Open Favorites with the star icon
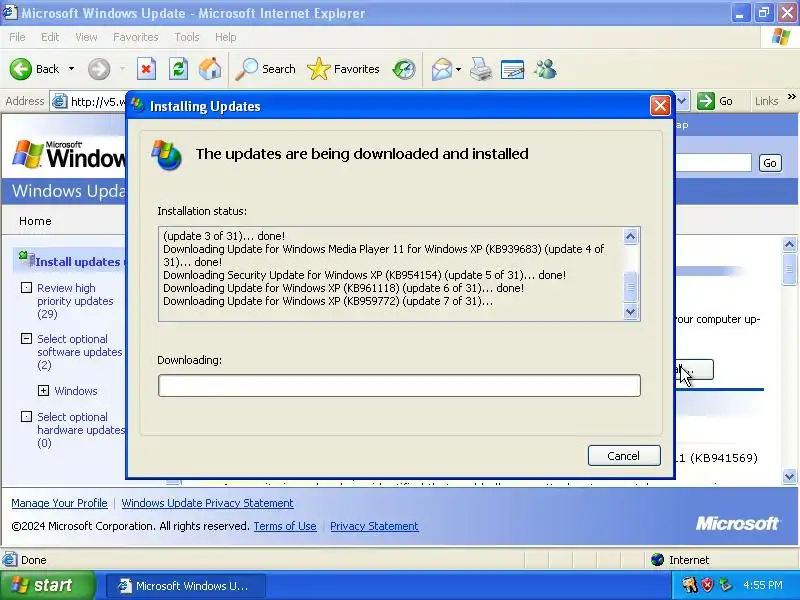The image size is (800, 600). point(319,69)
